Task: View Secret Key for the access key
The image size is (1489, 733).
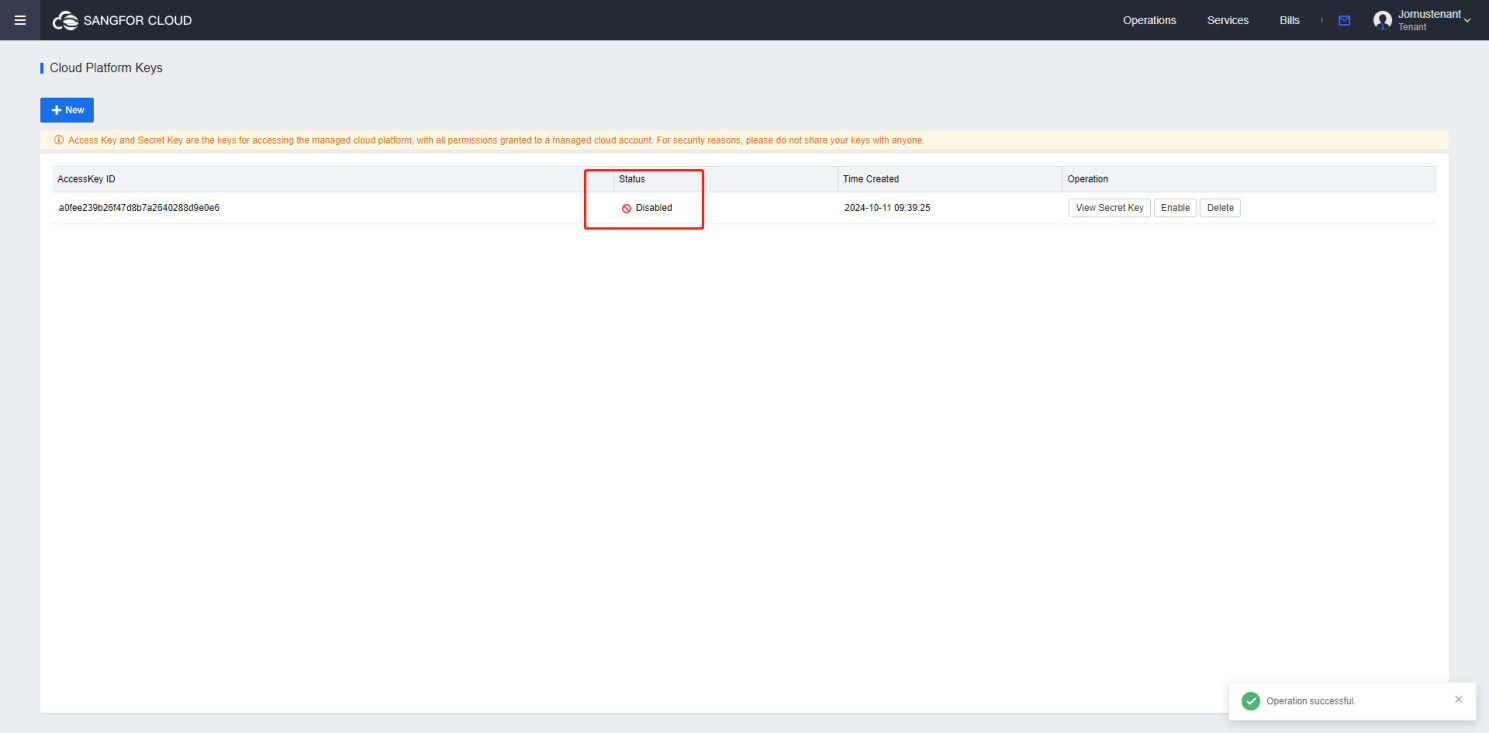Action: tap(1109, 208)
